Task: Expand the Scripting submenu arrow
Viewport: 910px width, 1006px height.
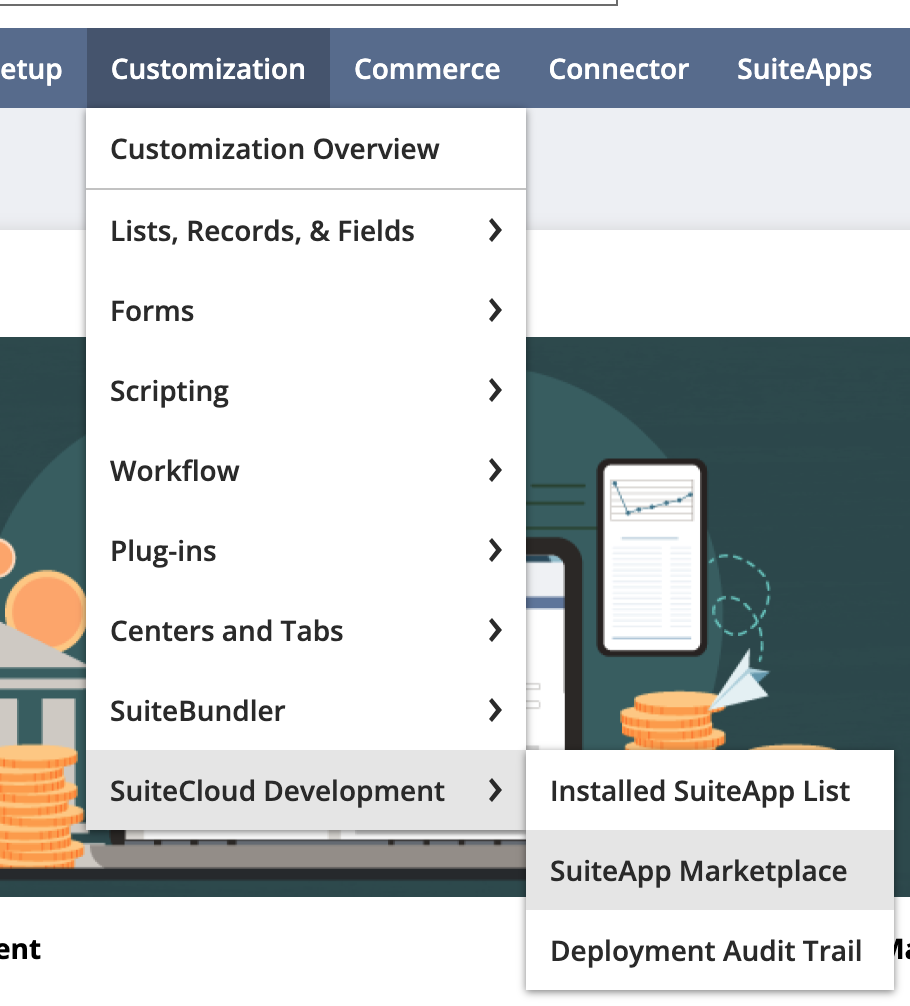Action: (495, 390)
